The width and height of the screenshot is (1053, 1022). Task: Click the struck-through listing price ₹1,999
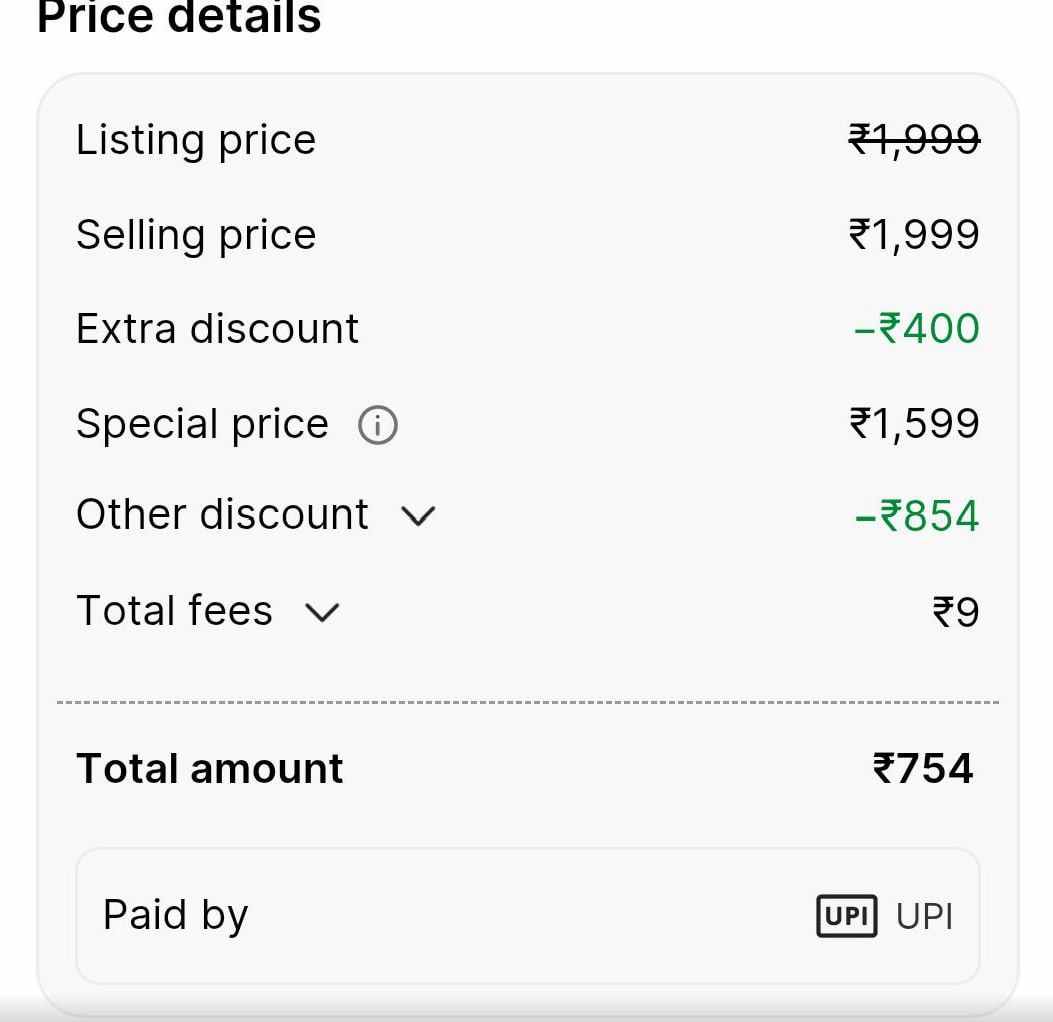pyautogui.click(x=914, y=140)
